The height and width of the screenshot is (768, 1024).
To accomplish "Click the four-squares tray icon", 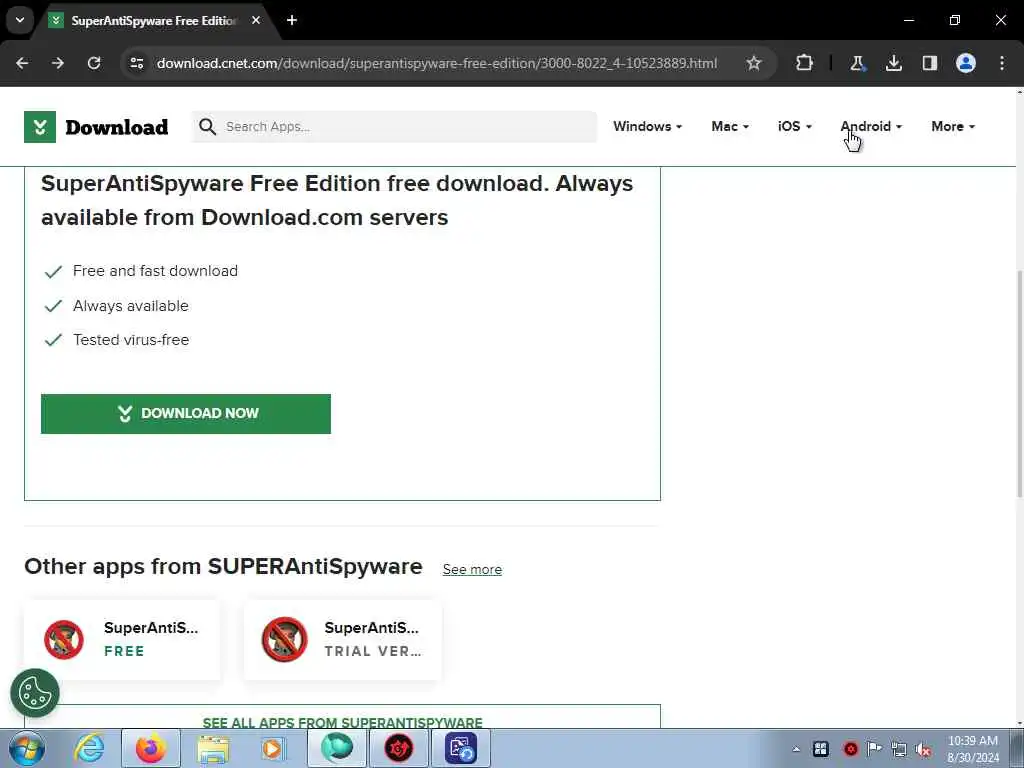I will [821, 749].
